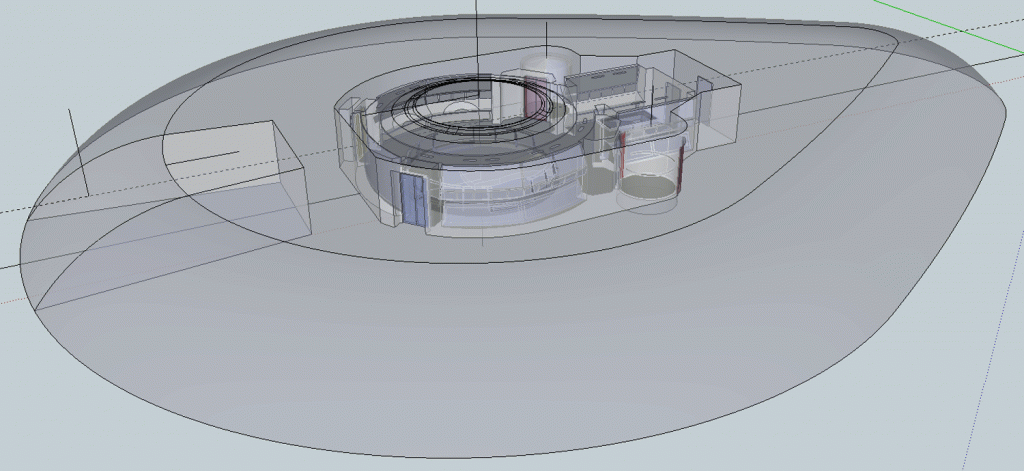The height and width of the screenshot is (471, 1024).
Task: Click the blue double door on the curved building
Action: [x=412, y=200]
